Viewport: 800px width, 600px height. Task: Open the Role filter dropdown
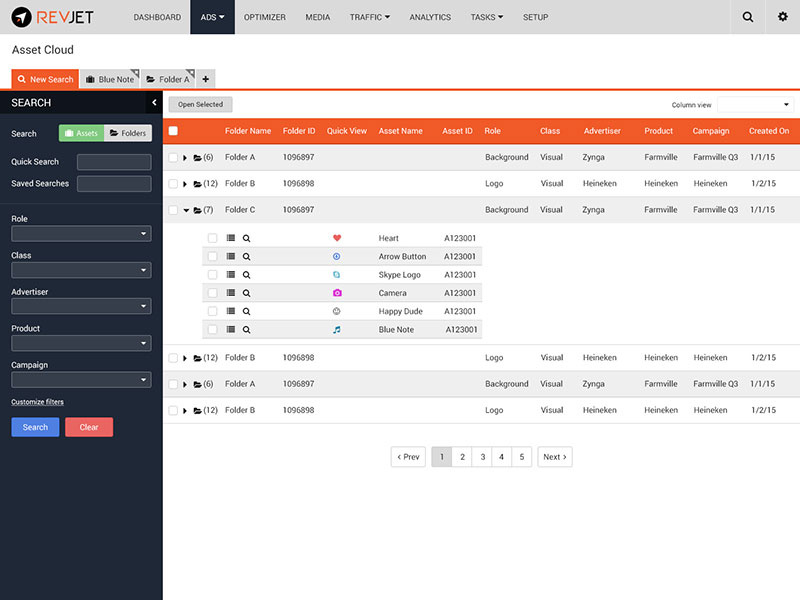pyautogui.click(x=81, y=234)
